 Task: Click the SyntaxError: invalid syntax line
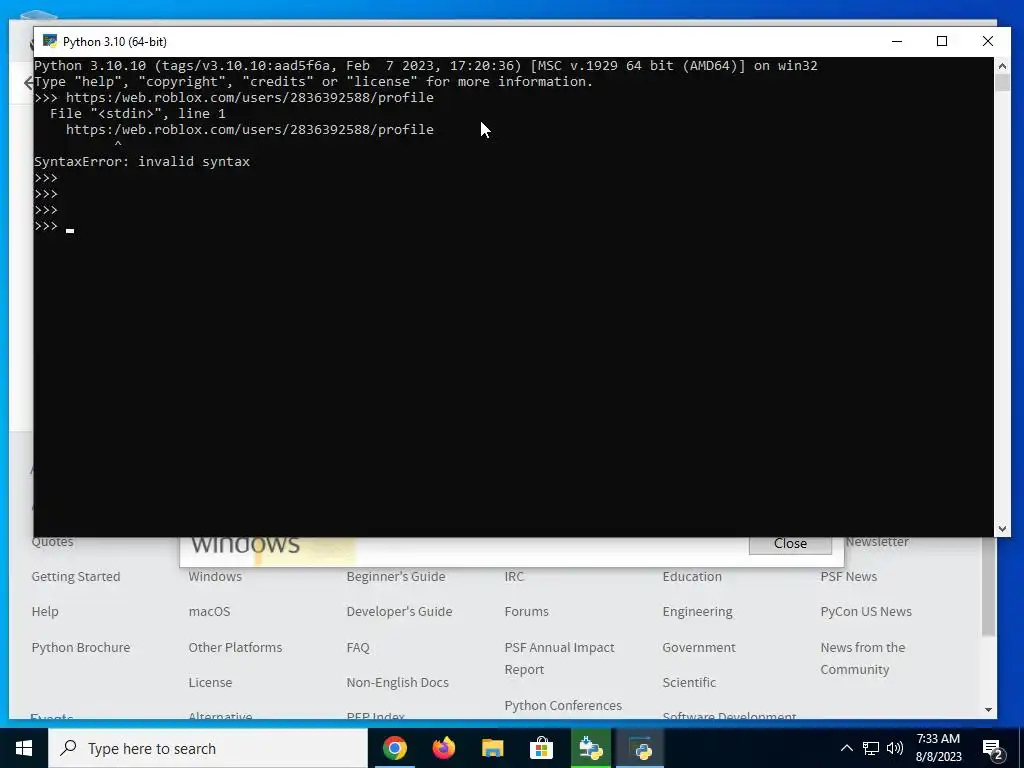coord(142,161)
